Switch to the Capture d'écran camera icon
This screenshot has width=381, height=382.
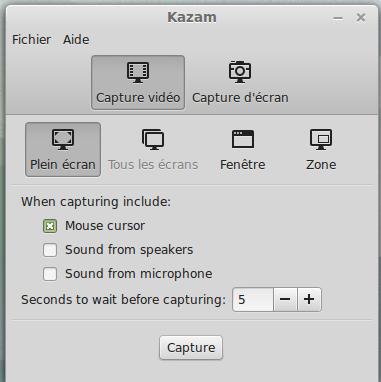(240, 72)
